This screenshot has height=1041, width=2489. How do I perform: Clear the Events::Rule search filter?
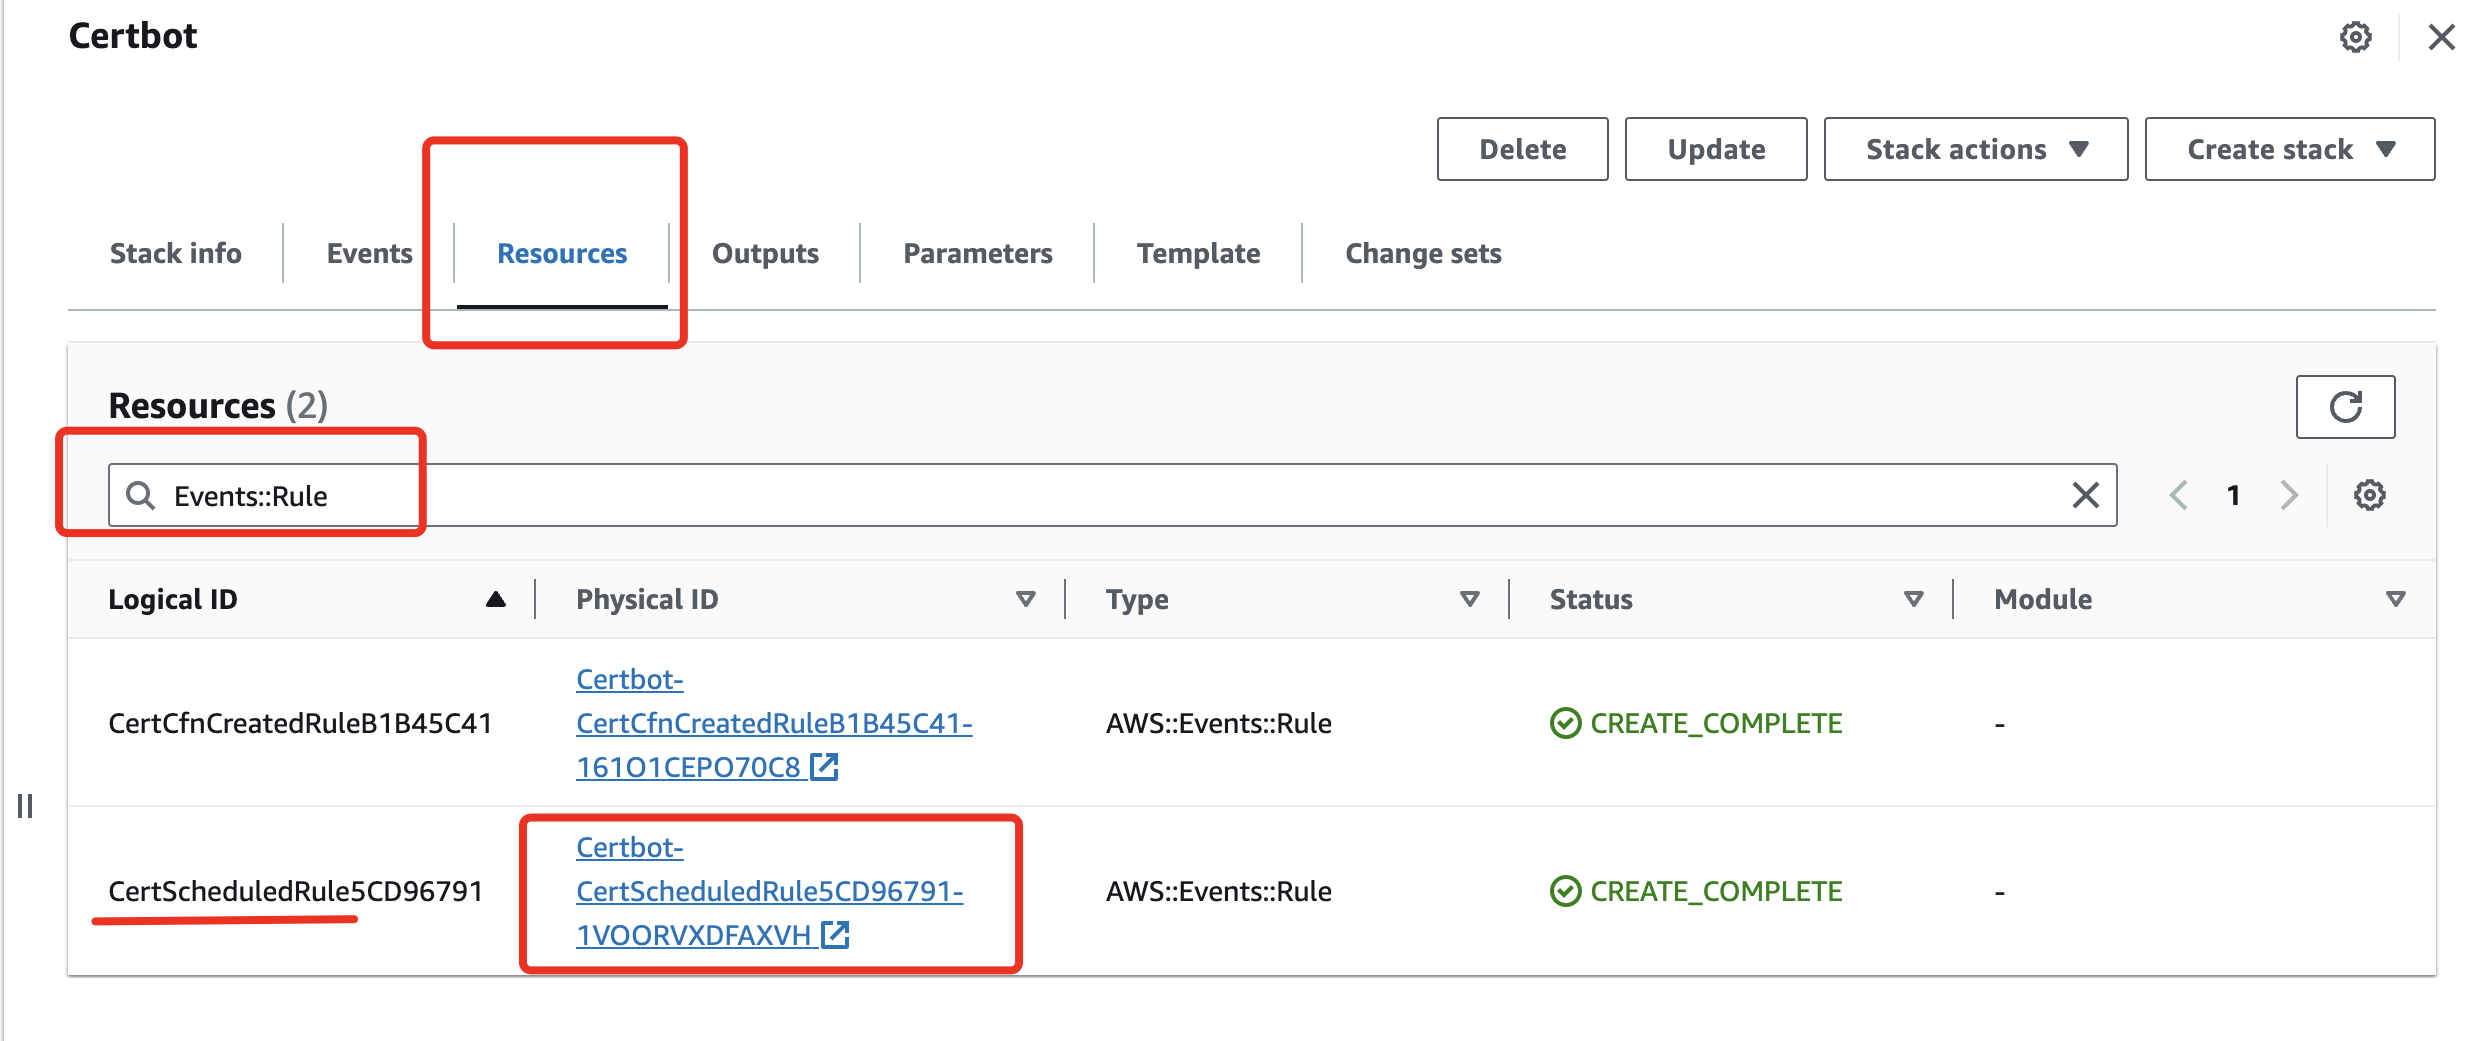point(2085,495)
